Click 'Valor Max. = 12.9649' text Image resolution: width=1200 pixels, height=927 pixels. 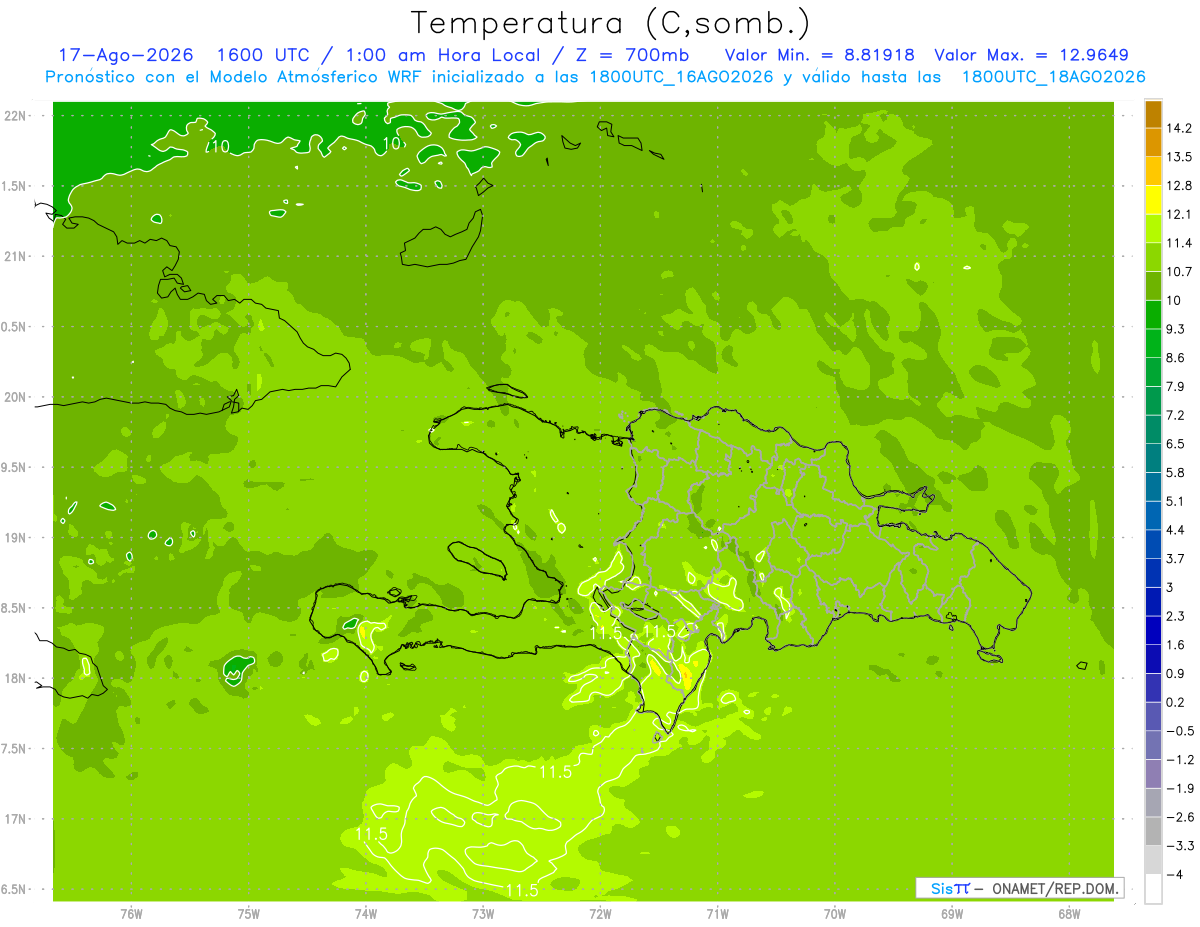tap(1031, 55)
